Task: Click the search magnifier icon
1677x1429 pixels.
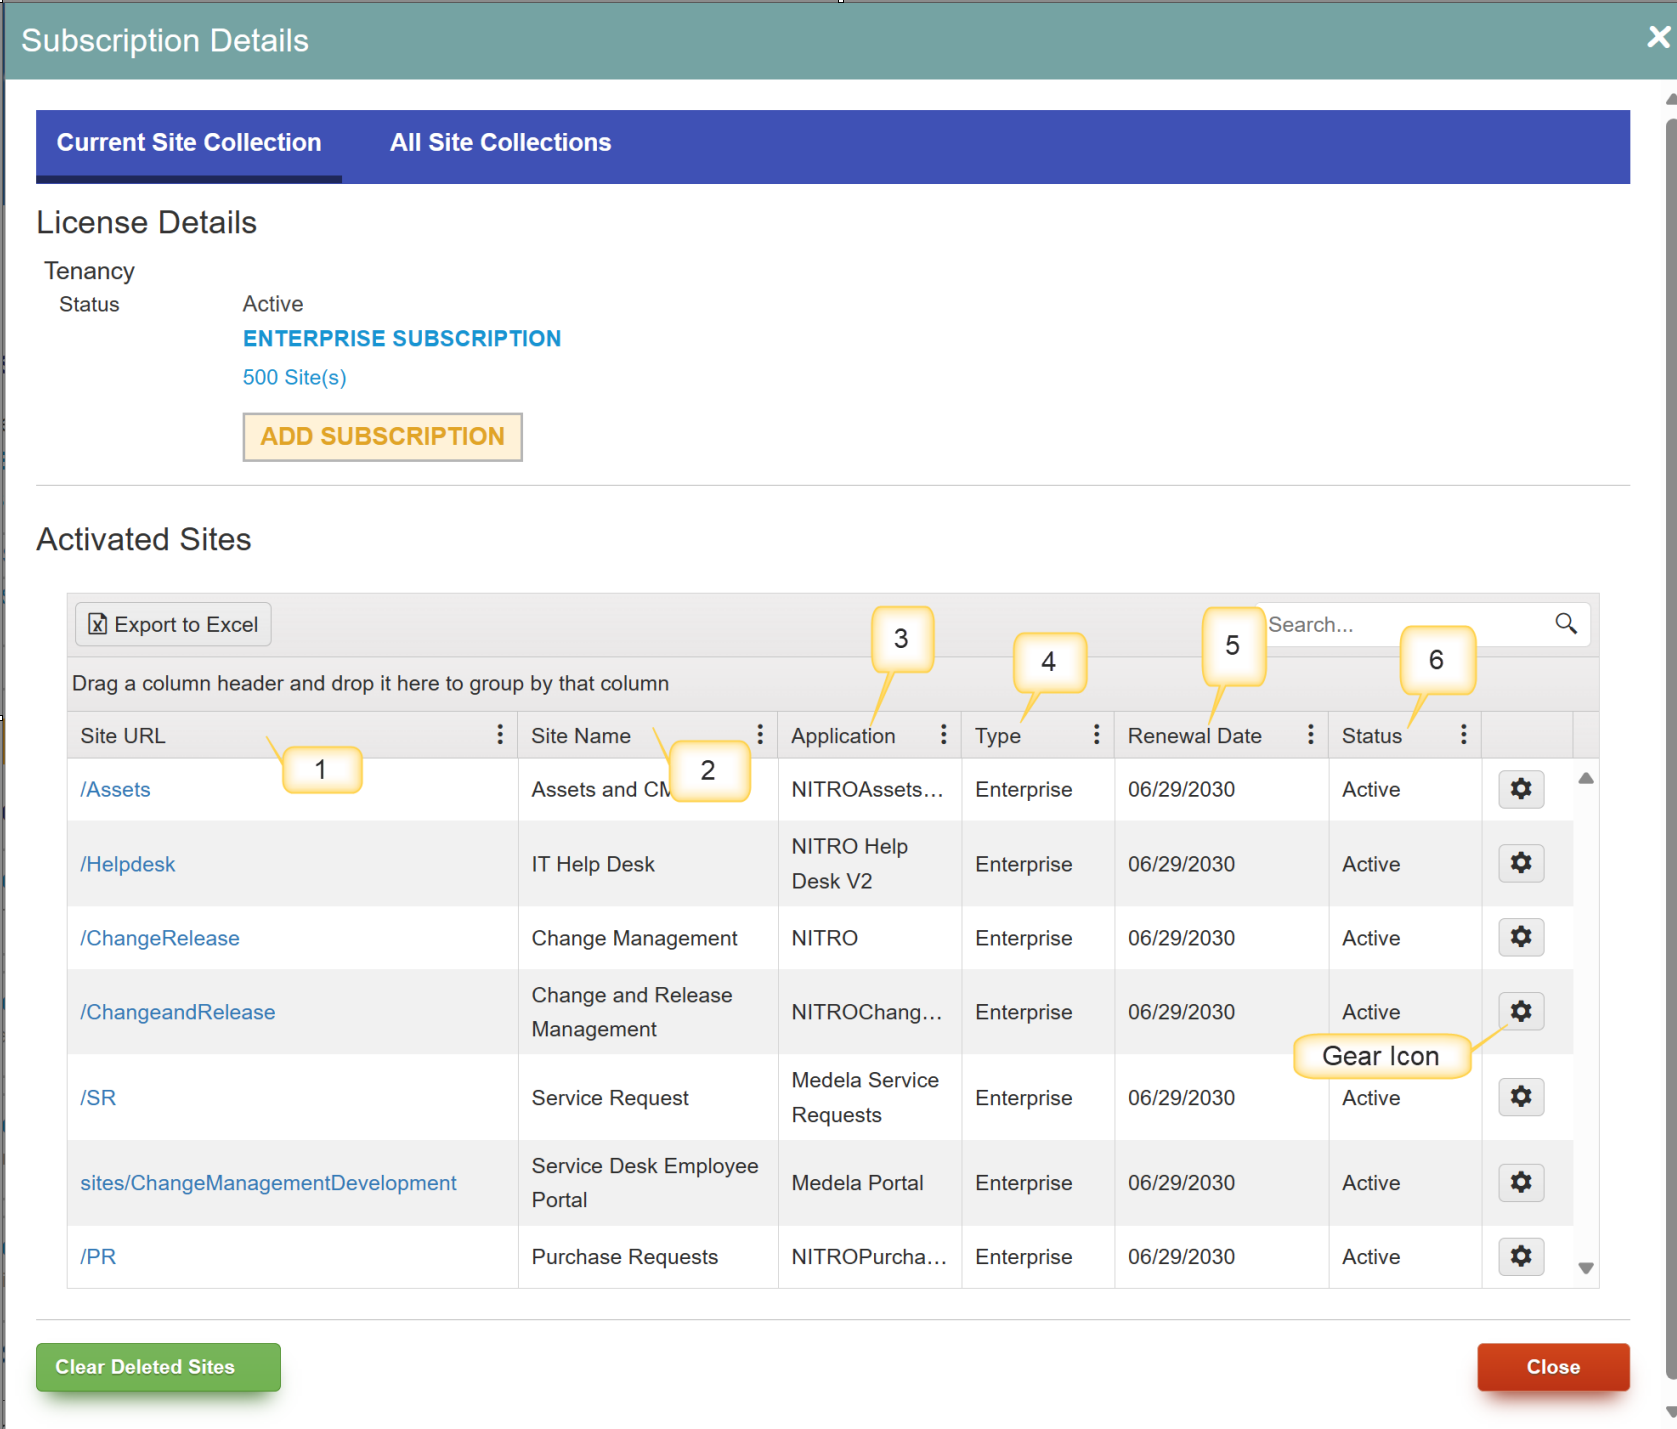Action: tap(1566, 624)
